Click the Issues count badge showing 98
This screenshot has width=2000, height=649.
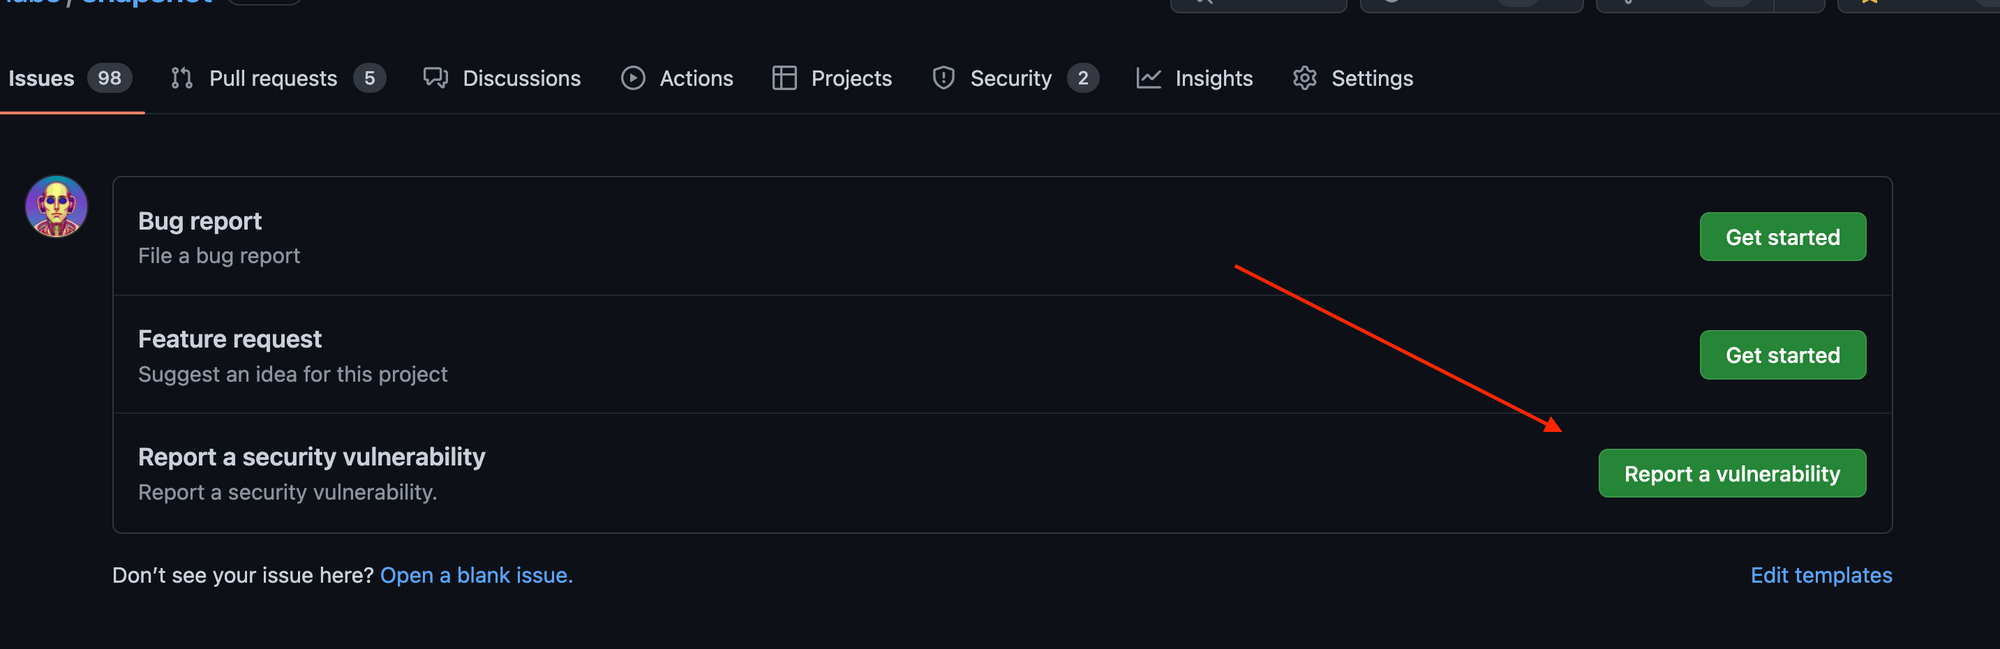click(109, 78)
